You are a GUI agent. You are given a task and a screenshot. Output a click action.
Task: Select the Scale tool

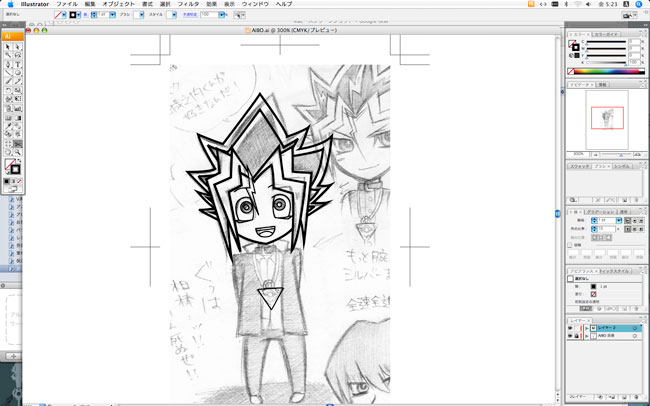18,90
